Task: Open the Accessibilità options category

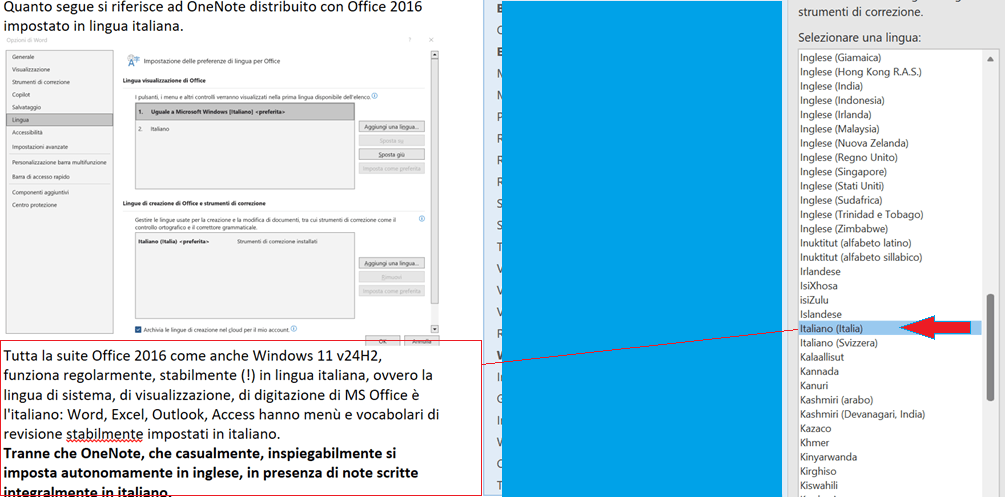Action: 27,132
